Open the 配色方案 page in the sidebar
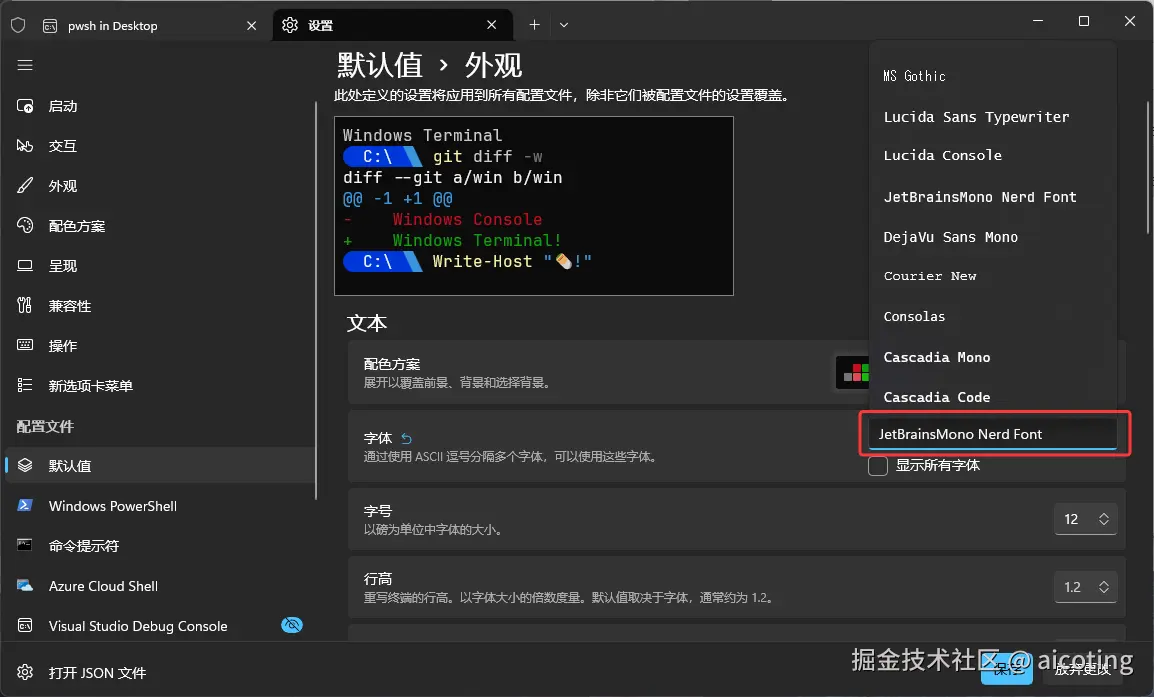1154x697 pixels. [x=160, y=226]
